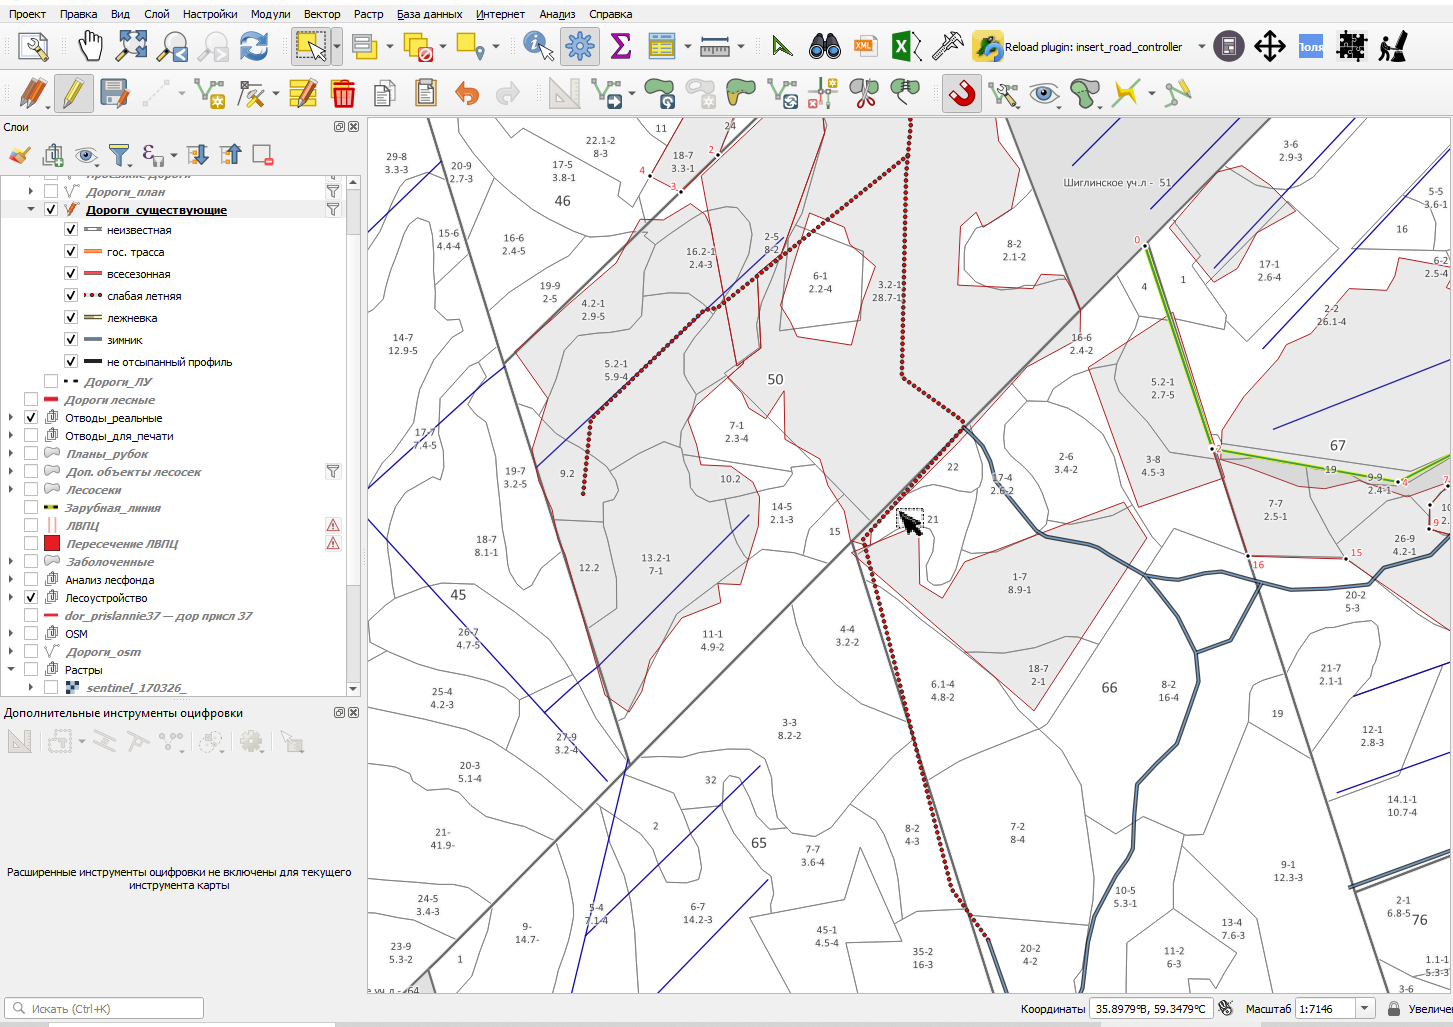Click Add Group icon in layers panel
Viewport: 1453px width, 1027px height.
tap(53, 155)
